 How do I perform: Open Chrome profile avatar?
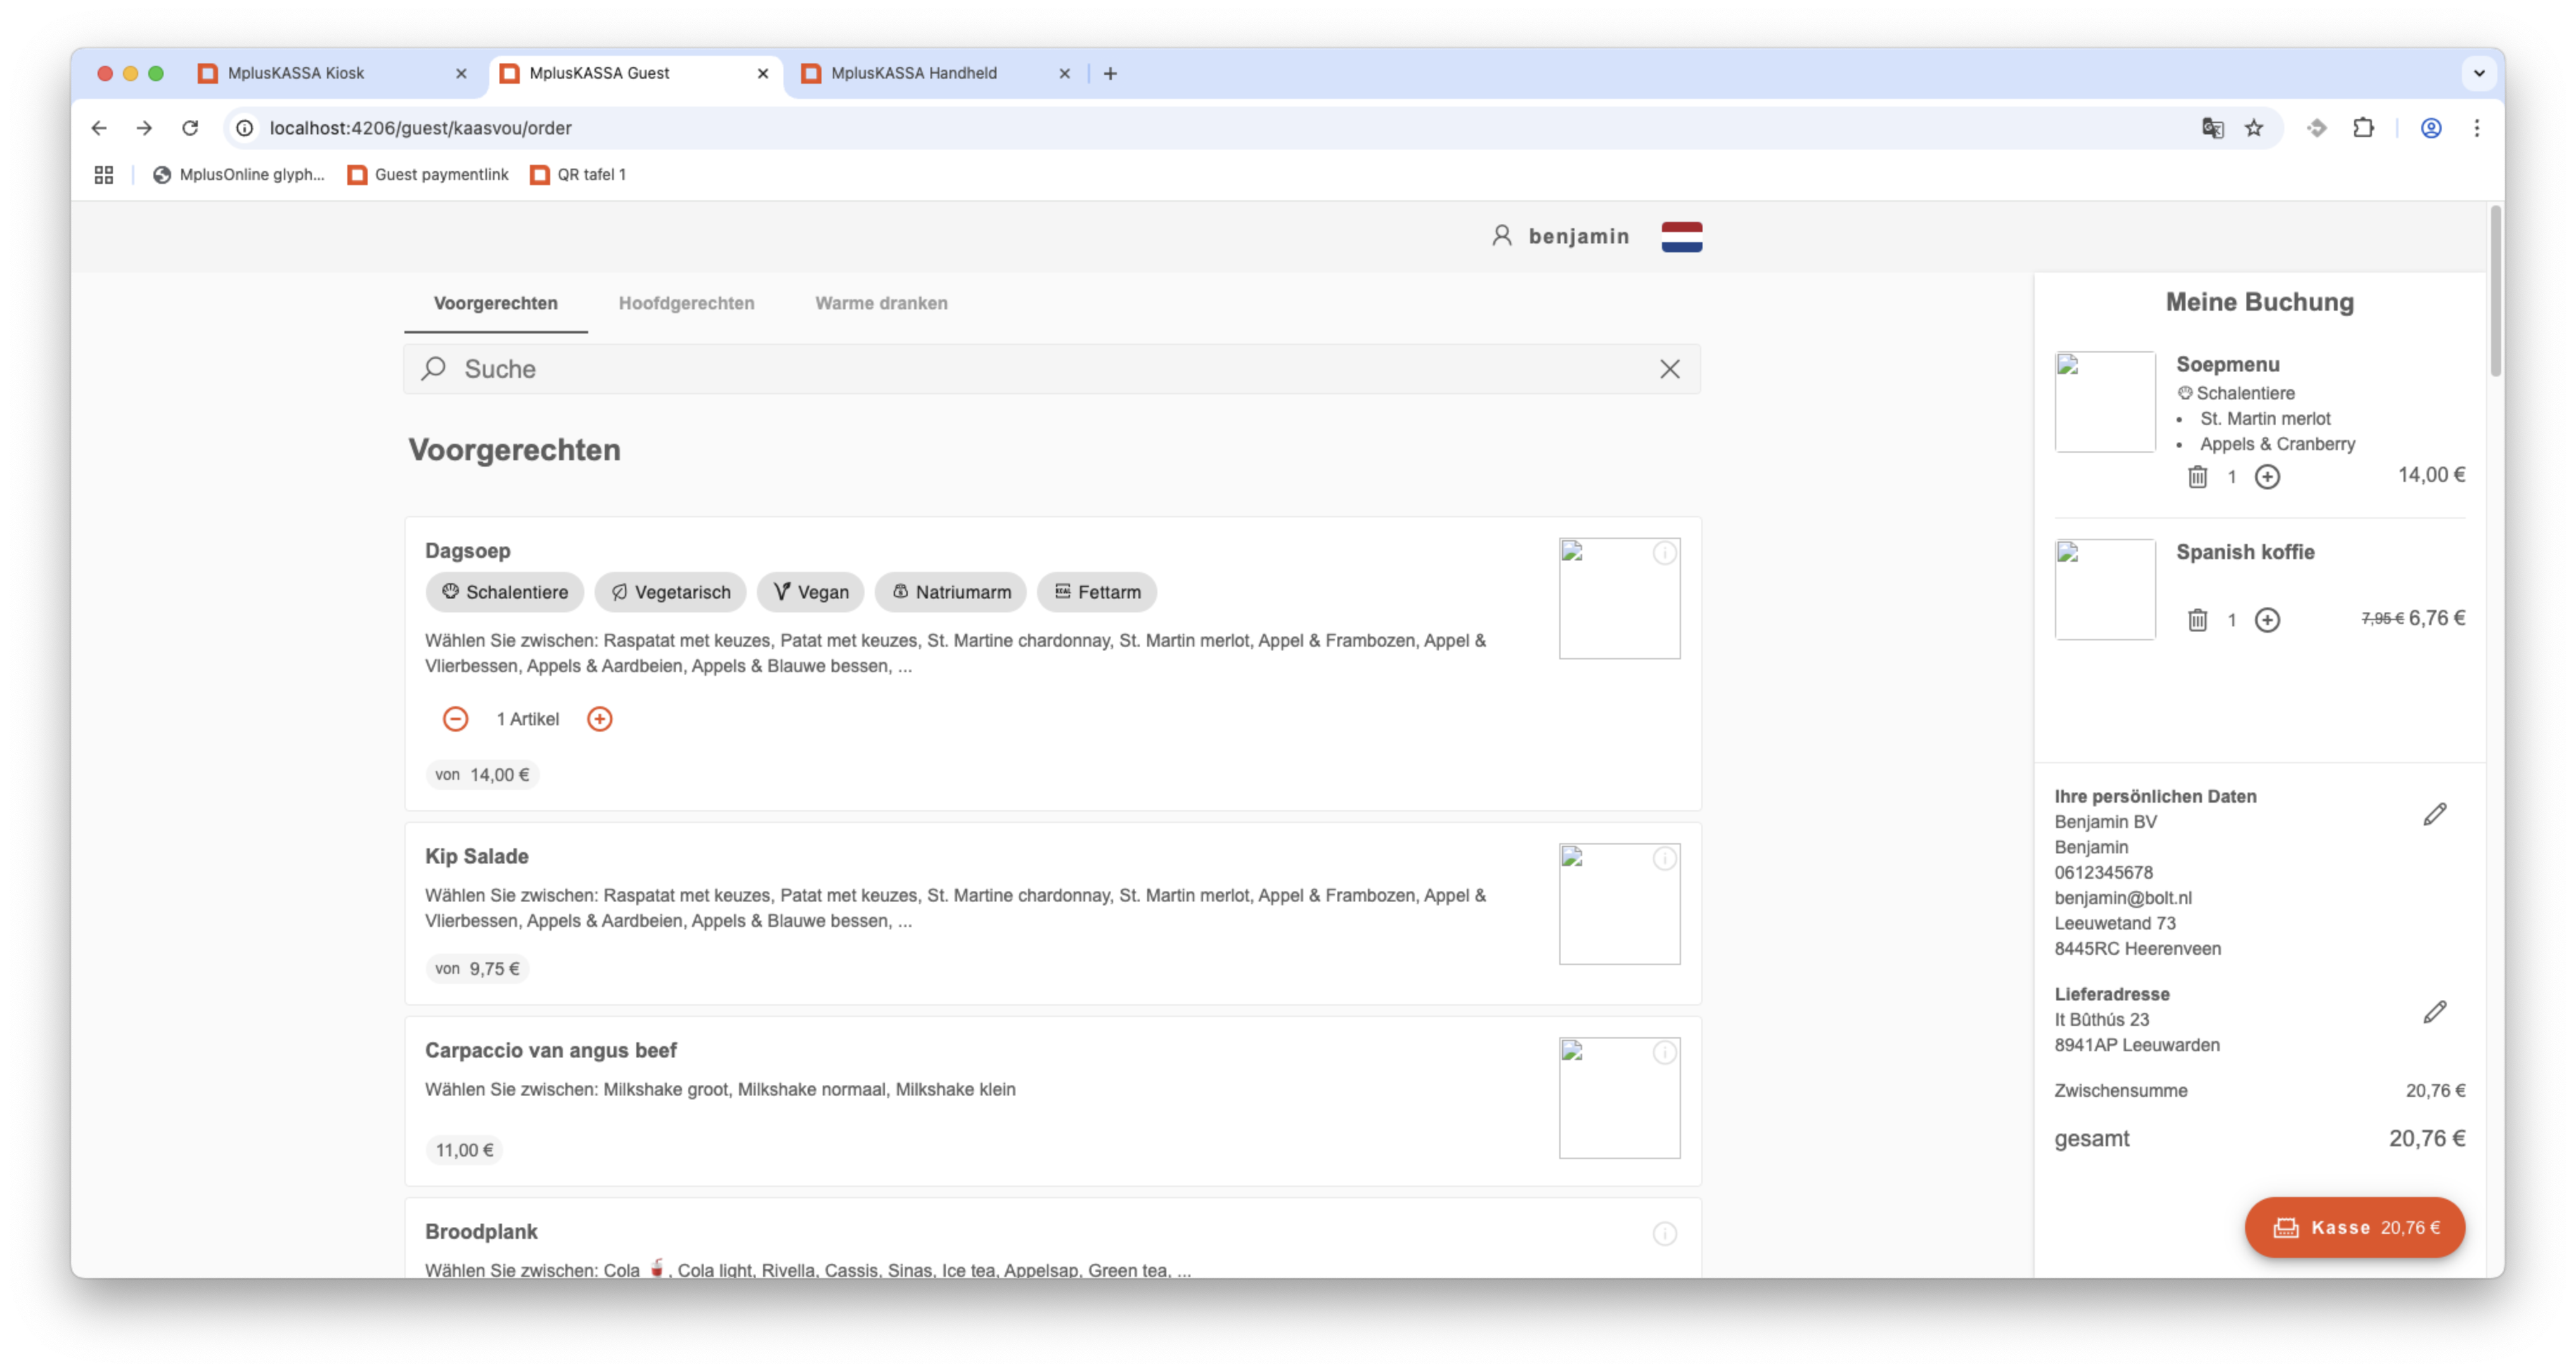pyautogui.click(x=2430, y=128)
